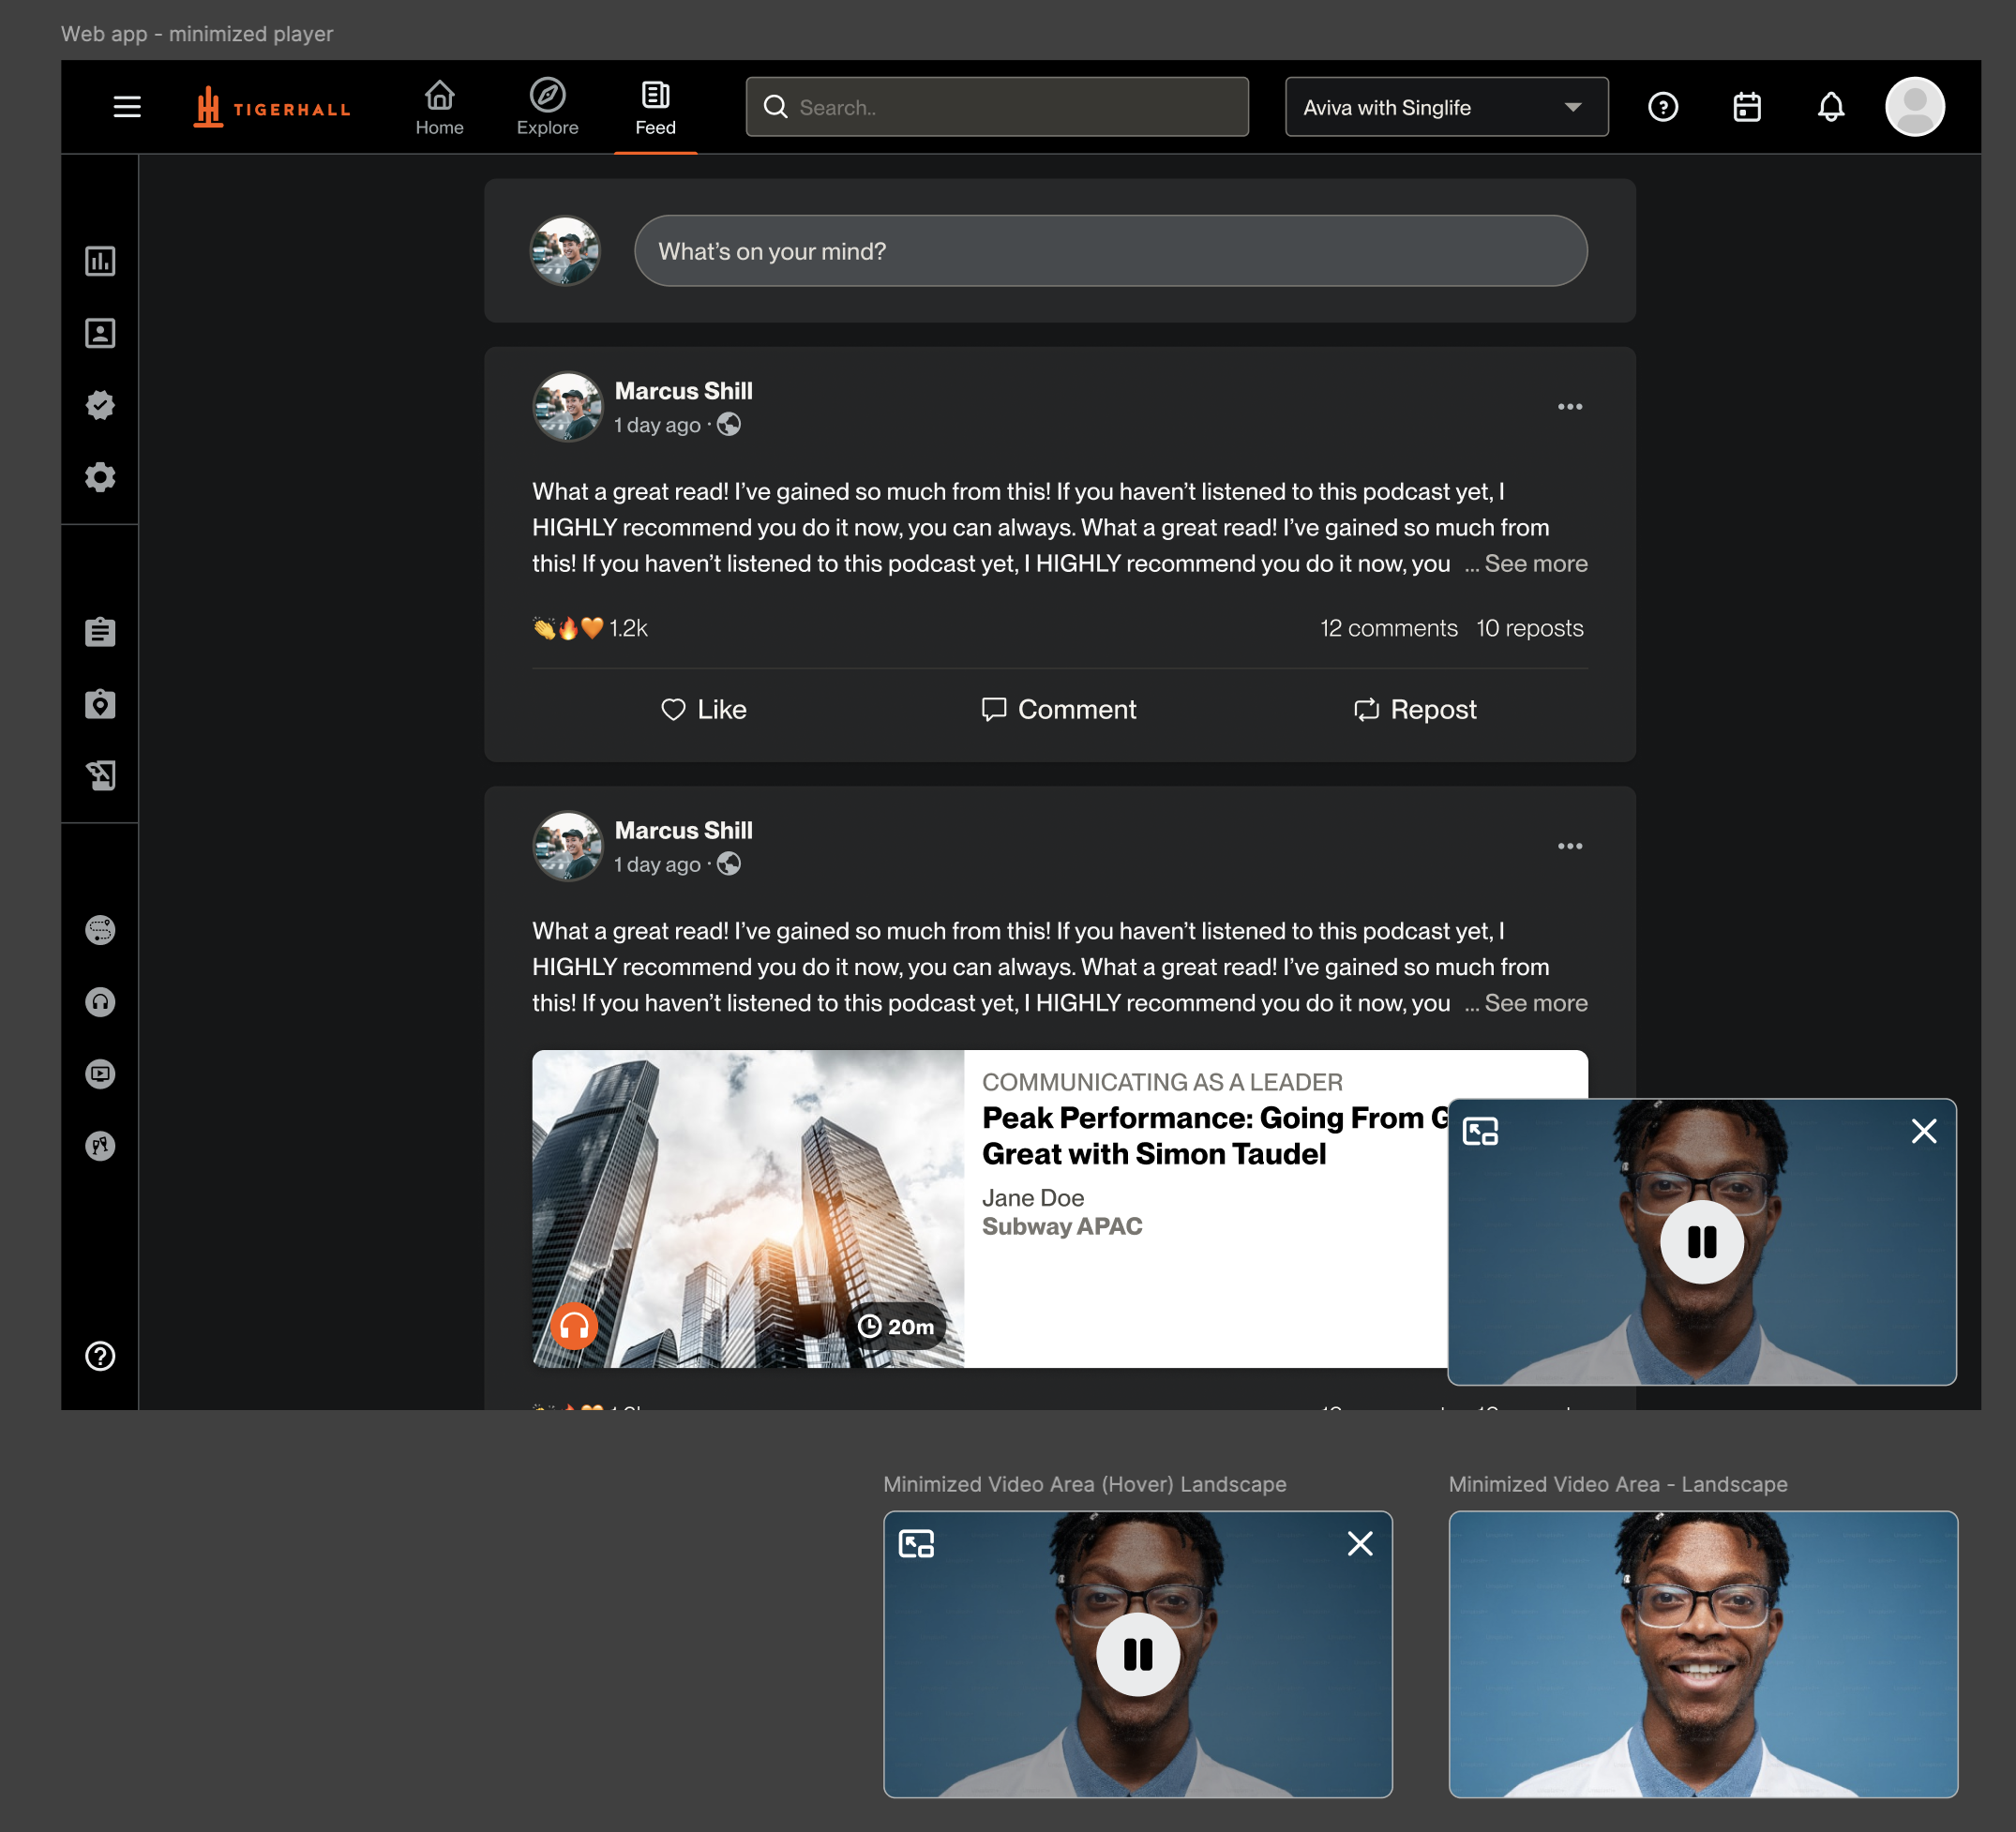Go to the Explore tab
Image resolution: width=2016 pixels, height=1832 pixels.
coord(547,107)
